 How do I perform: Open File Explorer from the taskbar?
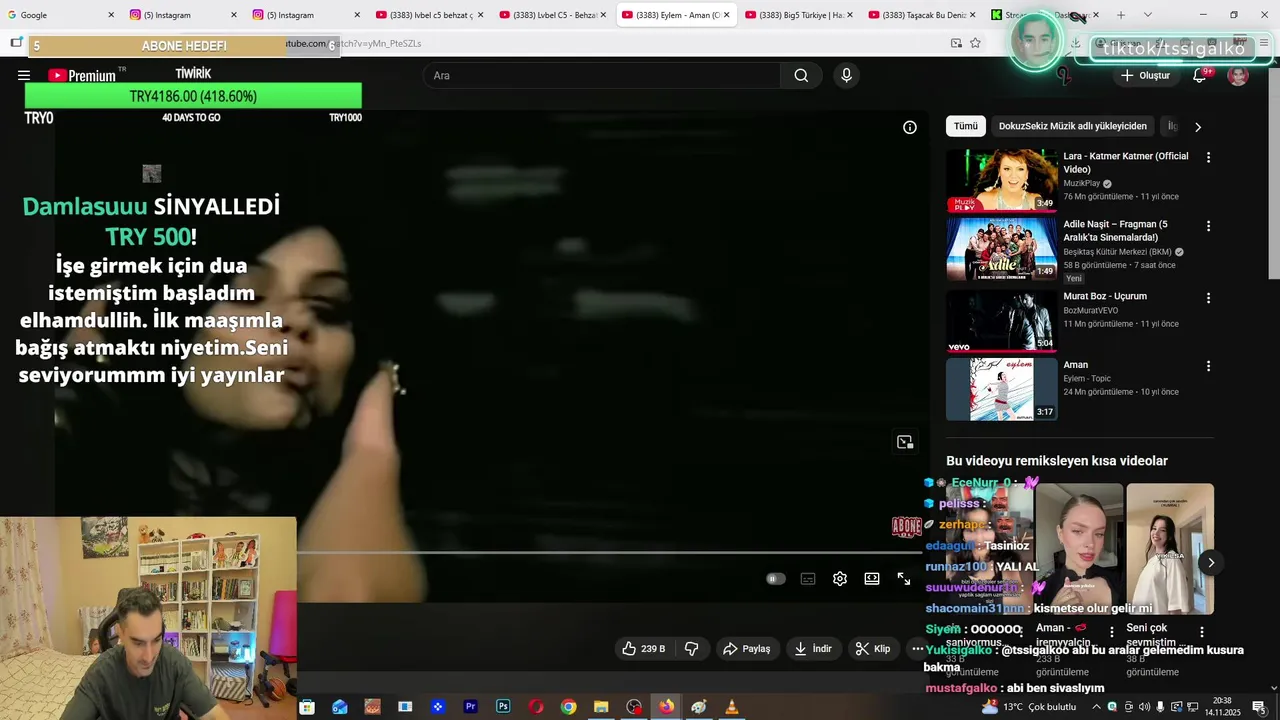tap(601, 707)
